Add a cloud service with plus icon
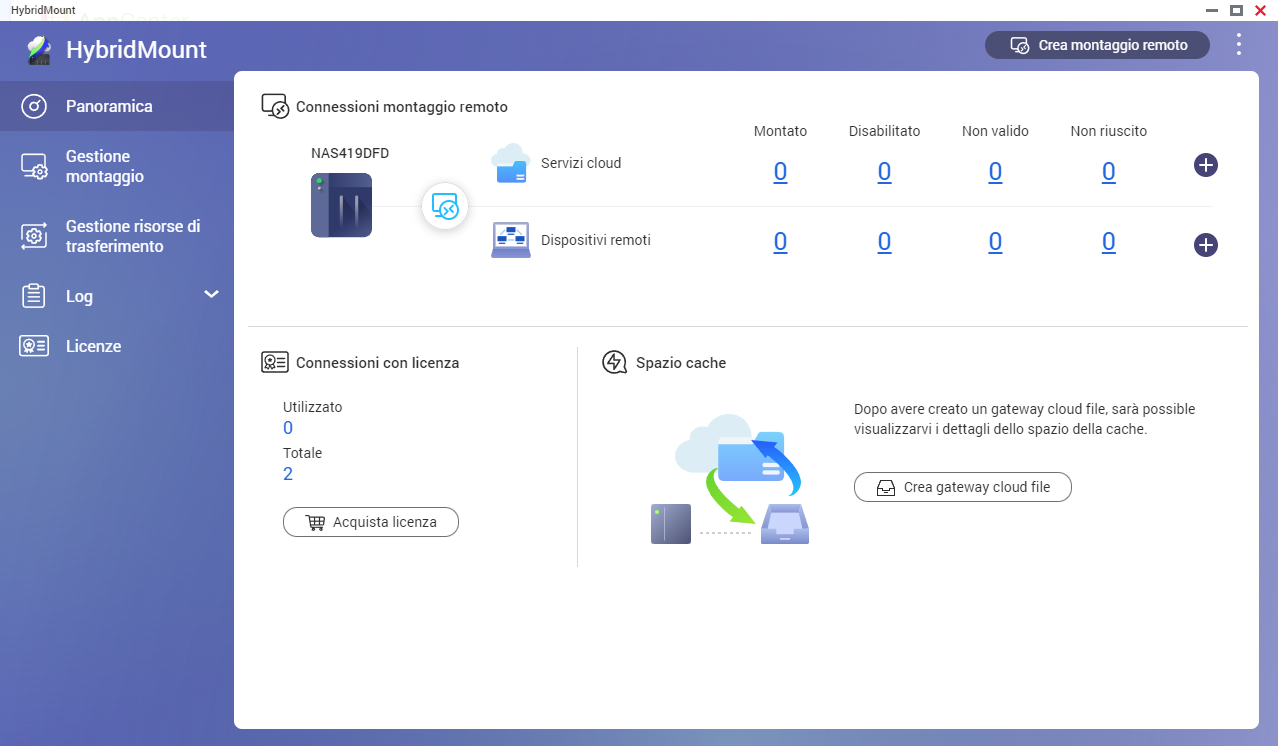The image size is (1278, 746). (x=1206, y=165)
